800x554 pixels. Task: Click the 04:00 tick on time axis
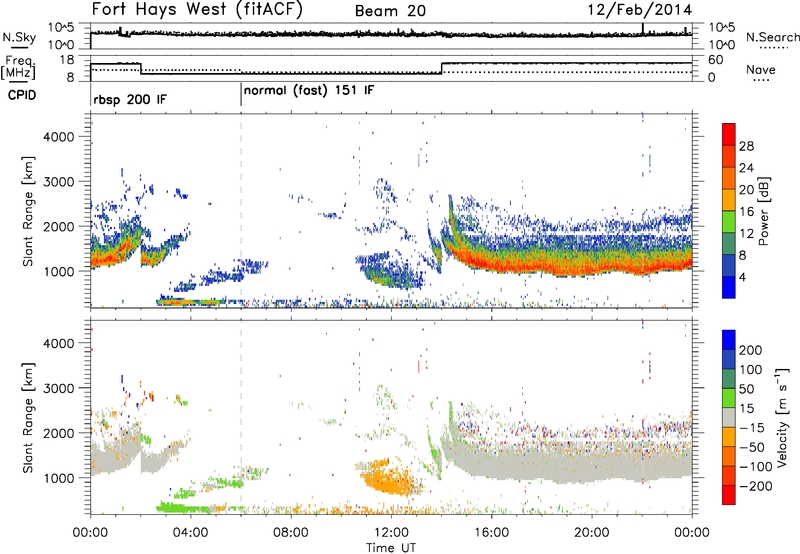[x=190, y=531]
